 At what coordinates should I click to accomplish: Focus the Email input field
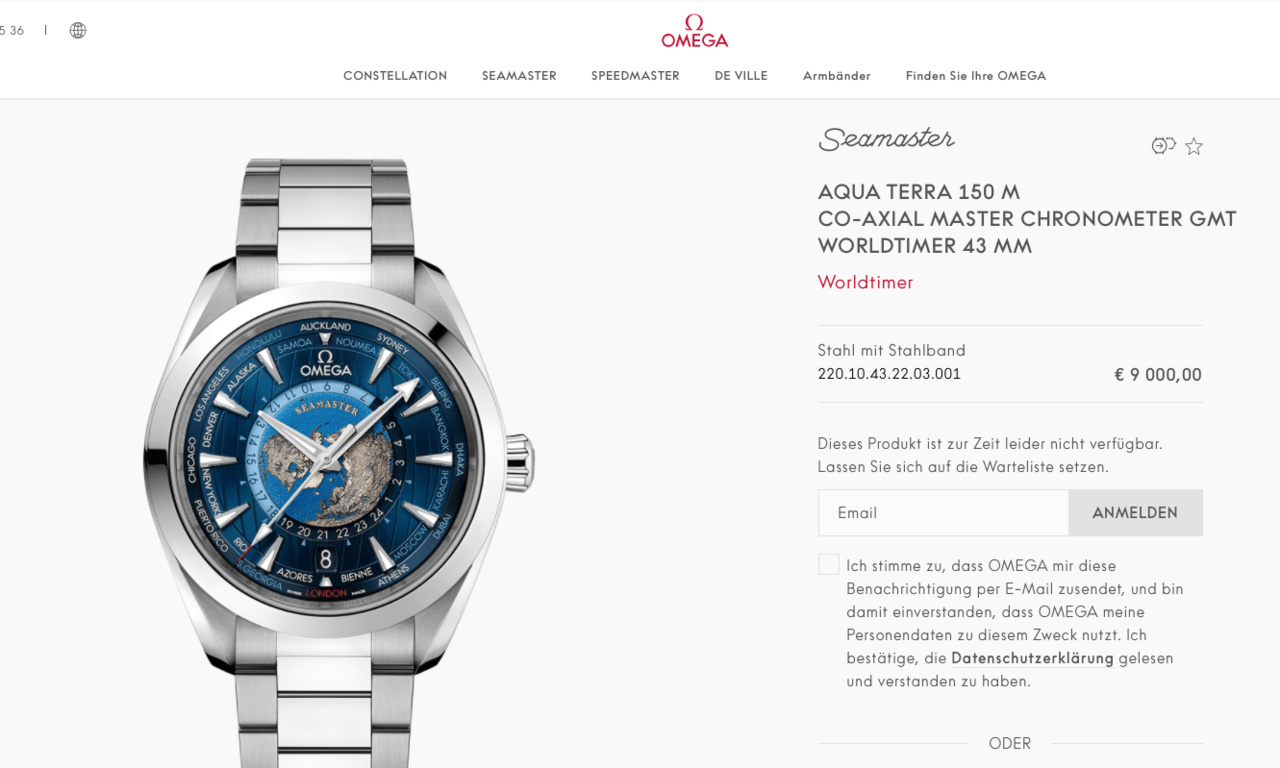point(943,513)
